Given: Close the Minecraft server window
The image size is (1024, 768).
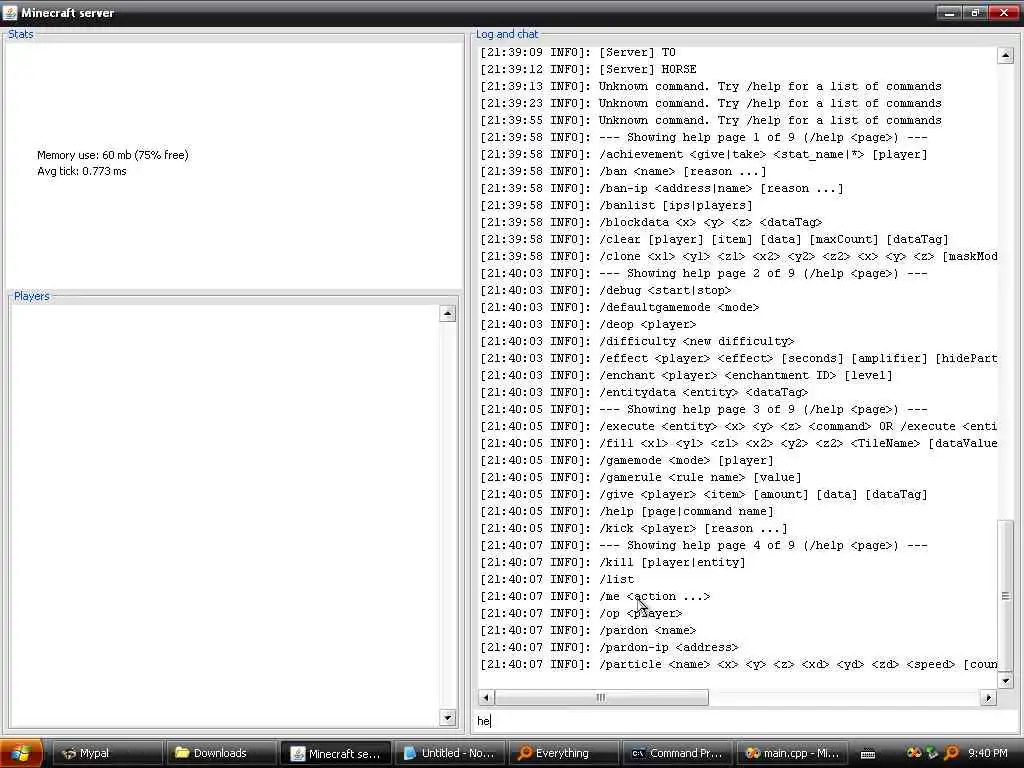Looking at the screenshot, I should click(1004, 12).
